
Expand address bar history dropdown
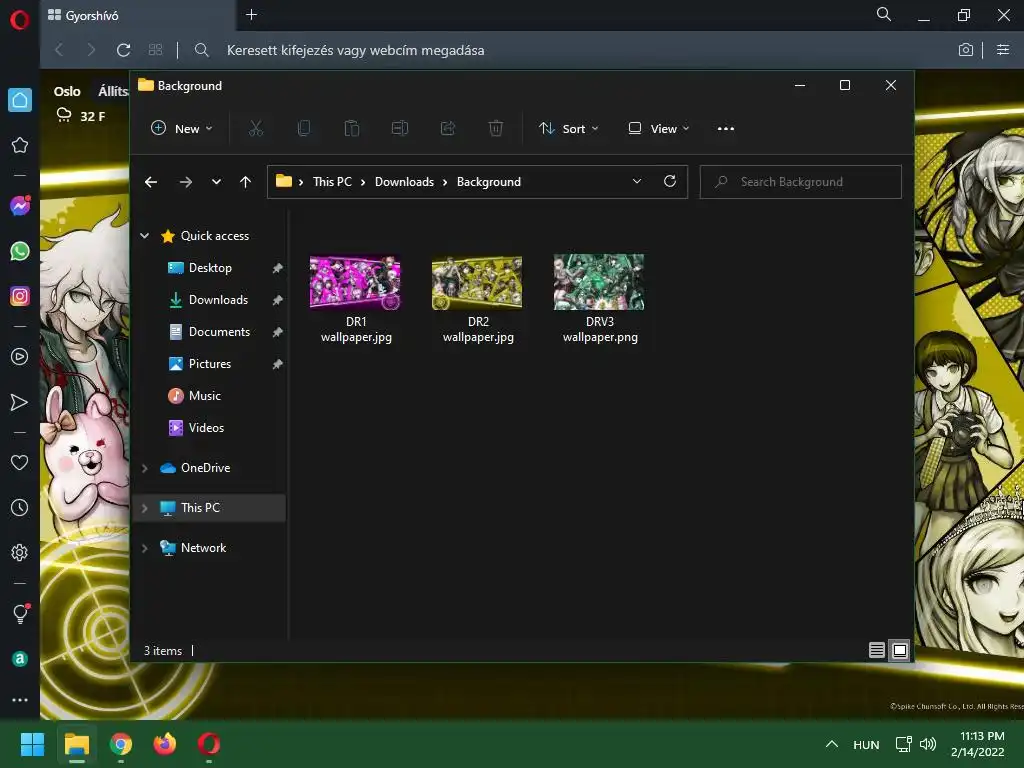point(637,182)
